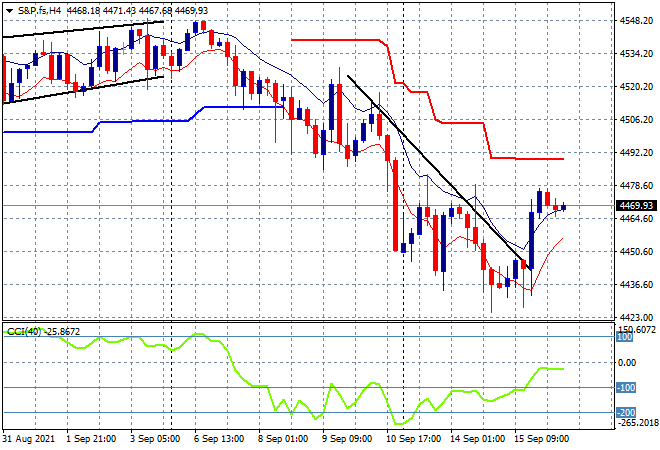Click the CCI 100 level marker
660x450 pixels.
coord(625,337)
